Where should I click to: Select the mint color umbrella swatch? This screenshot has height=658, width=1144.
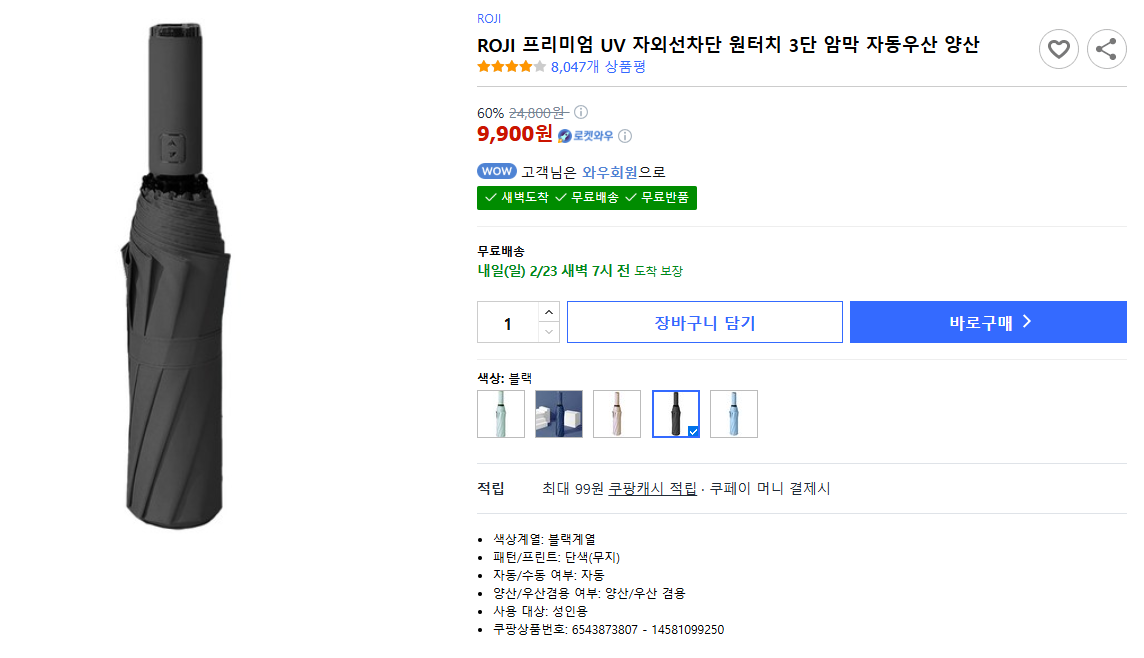(x=501, y=414)
